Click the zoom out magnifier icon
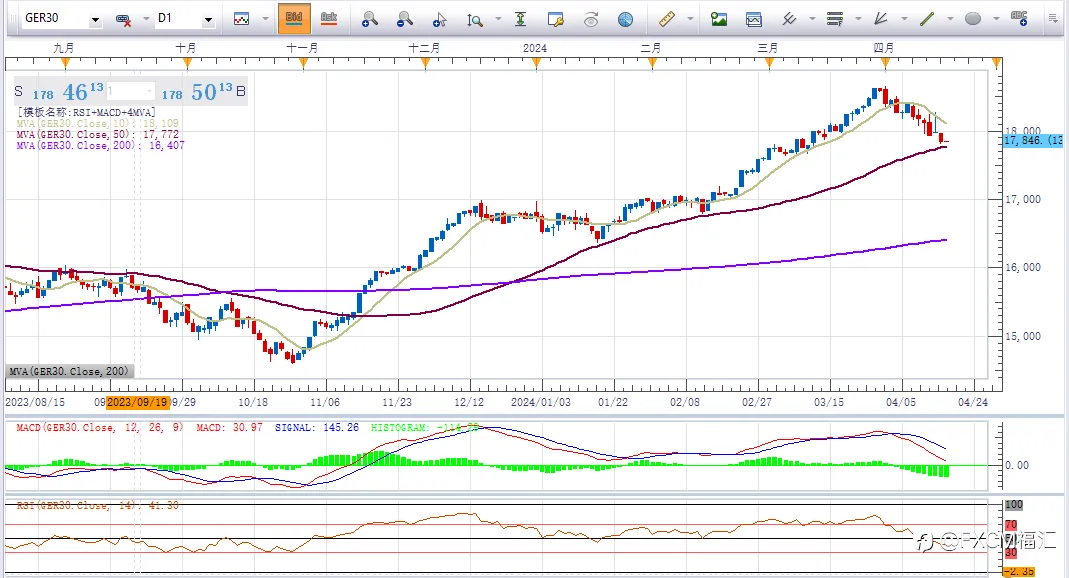This screenshot has width=1069, height=578. [x=404, y=19]
